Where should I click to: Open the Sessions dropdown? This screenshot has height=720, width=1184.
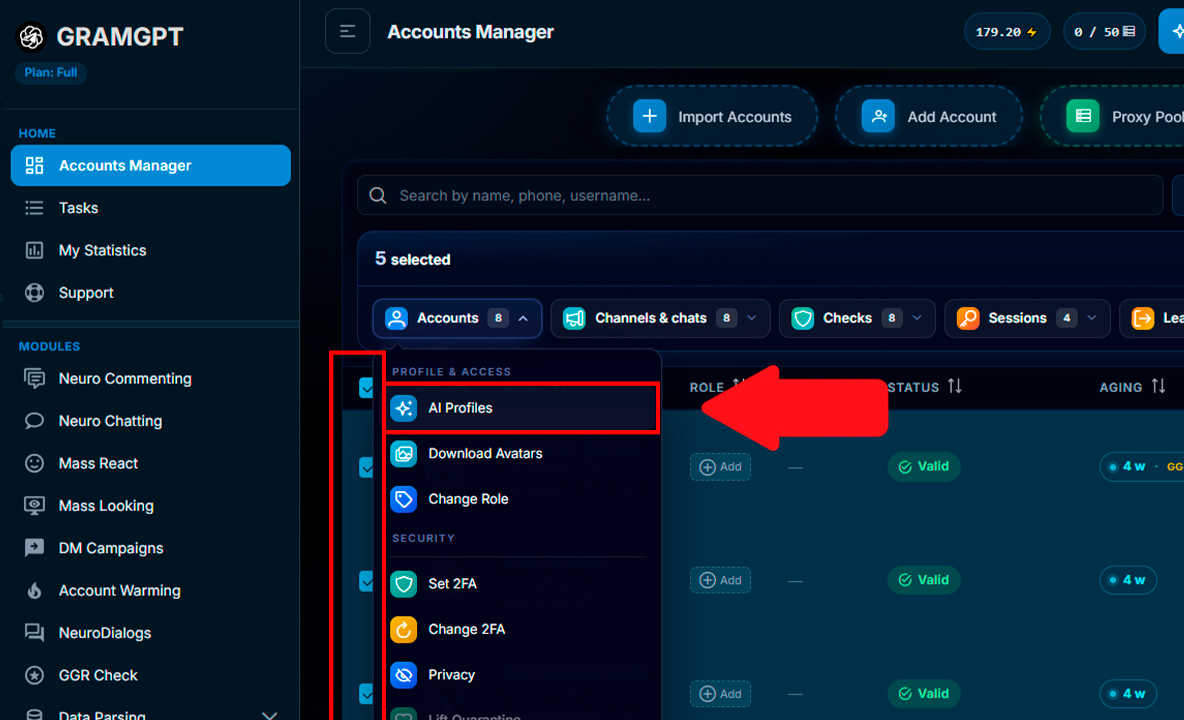point(1027,318)
